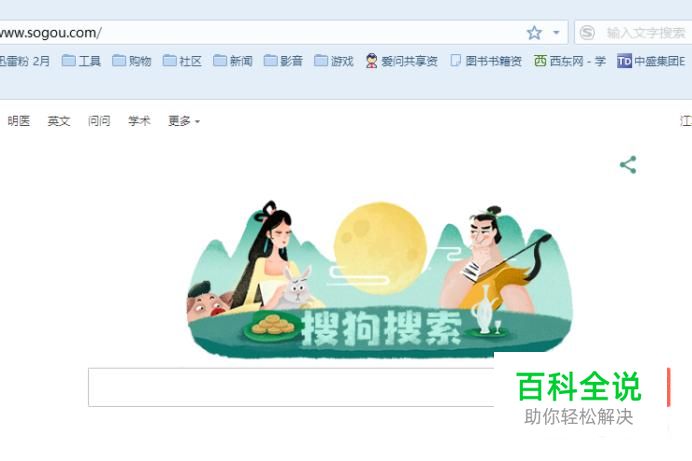Click the main Sogou search input box
The height and width of the screenshot is (461, 692).
point(291,387)
